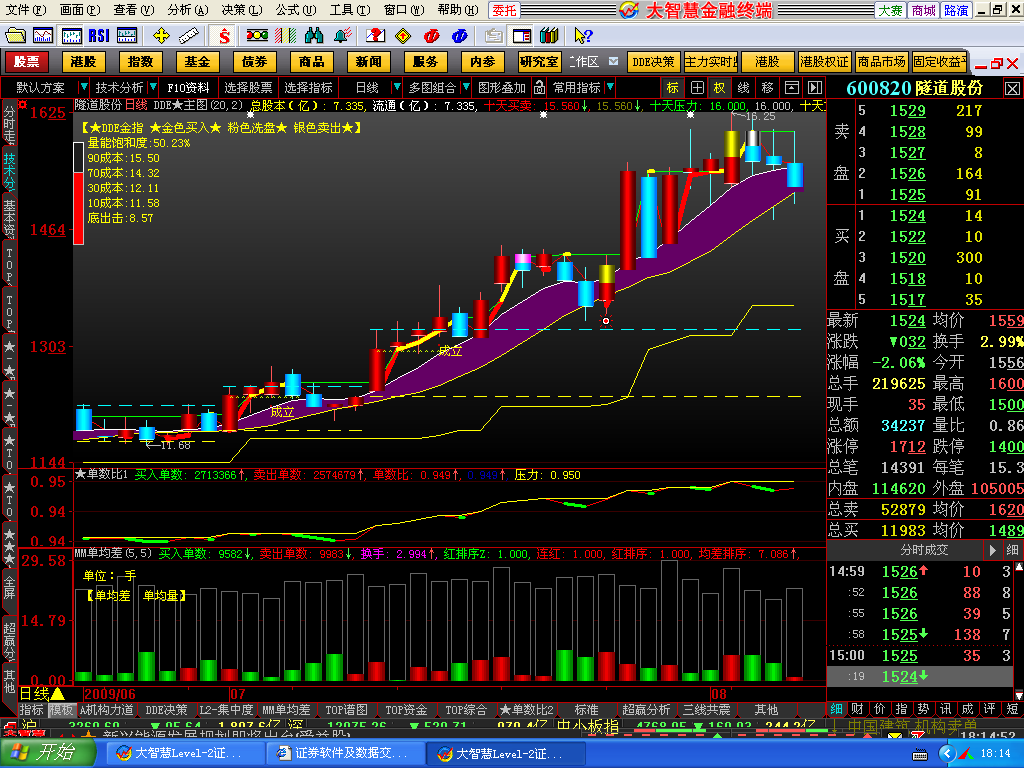Expand the 技术分析 dropdown arrow
The width and height of the screenshot is (1024, 768).
153,87
